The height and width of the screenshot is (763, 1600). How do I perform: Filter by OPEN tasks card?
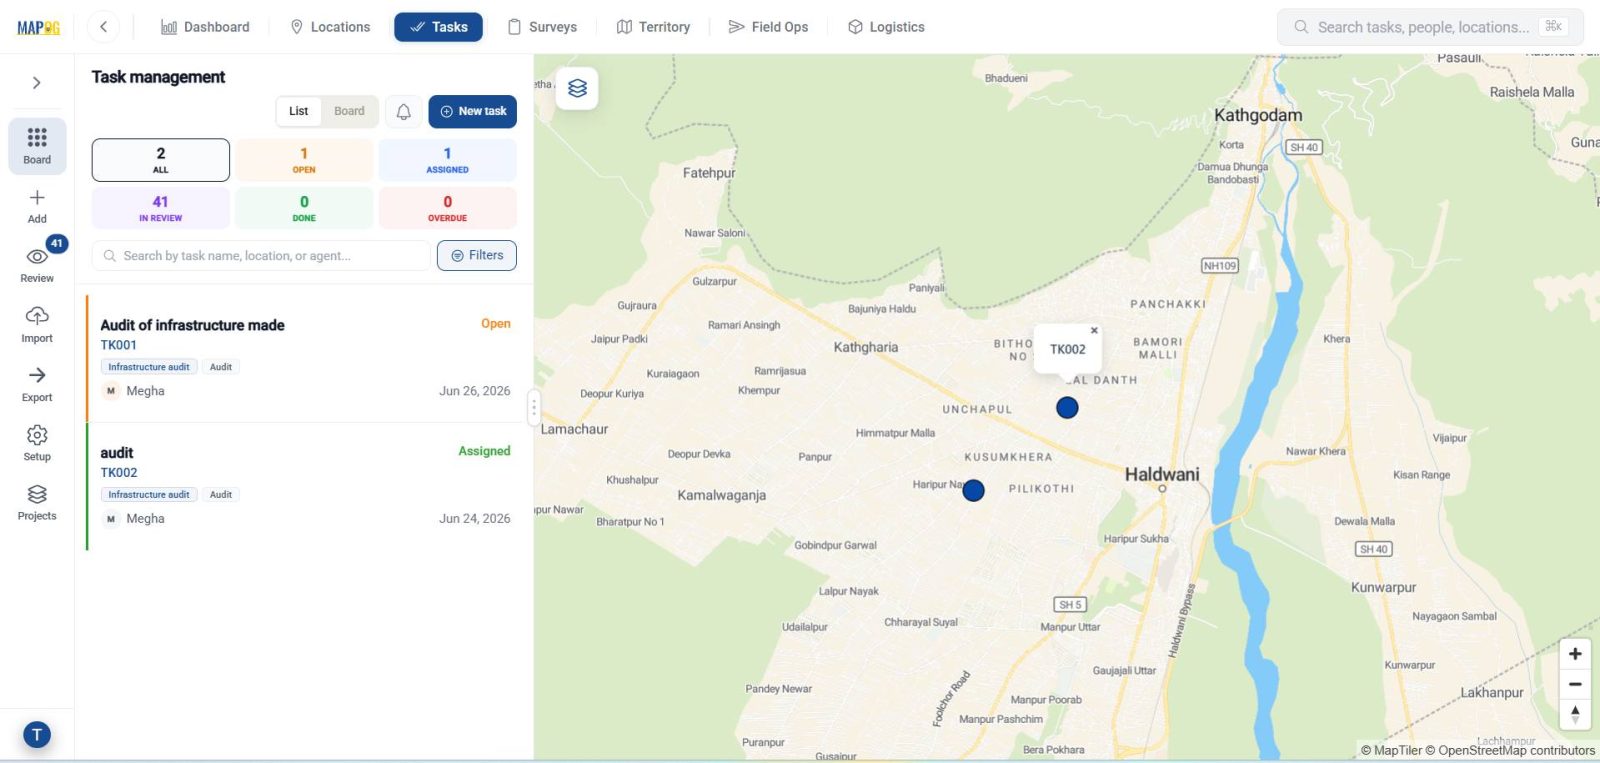tap(304, 160)
